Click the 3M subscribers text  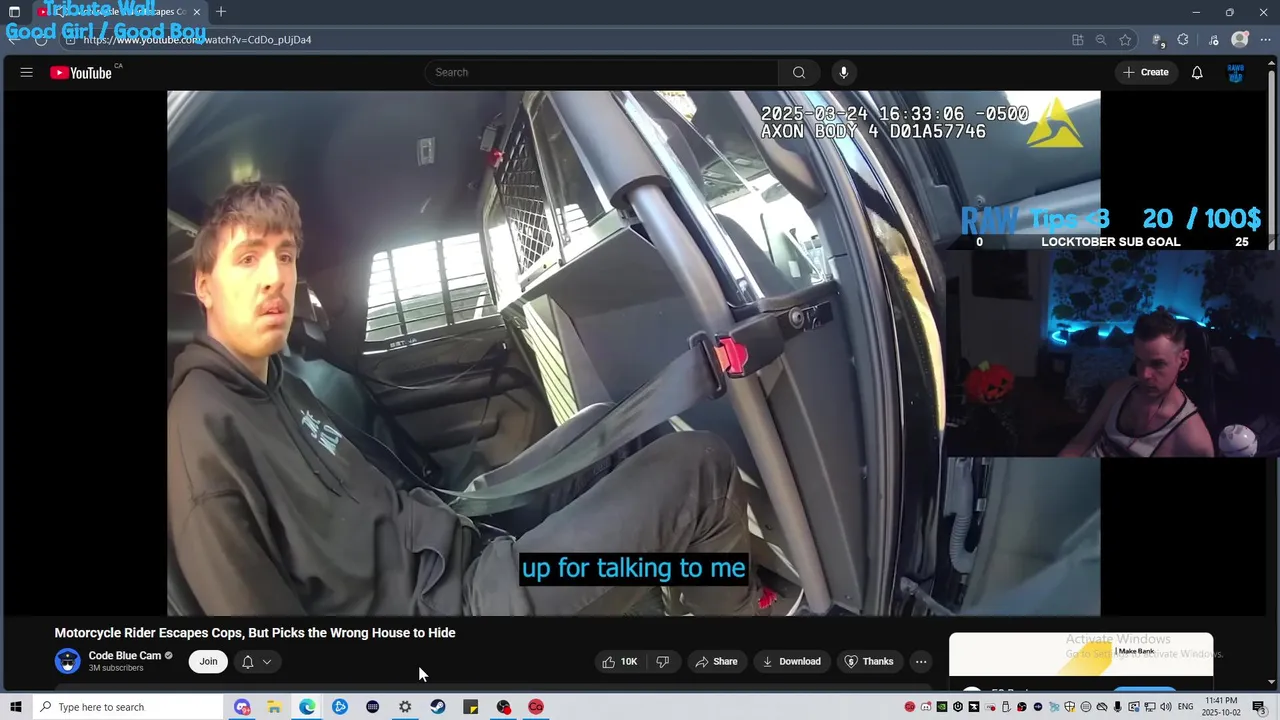[116, 668]
